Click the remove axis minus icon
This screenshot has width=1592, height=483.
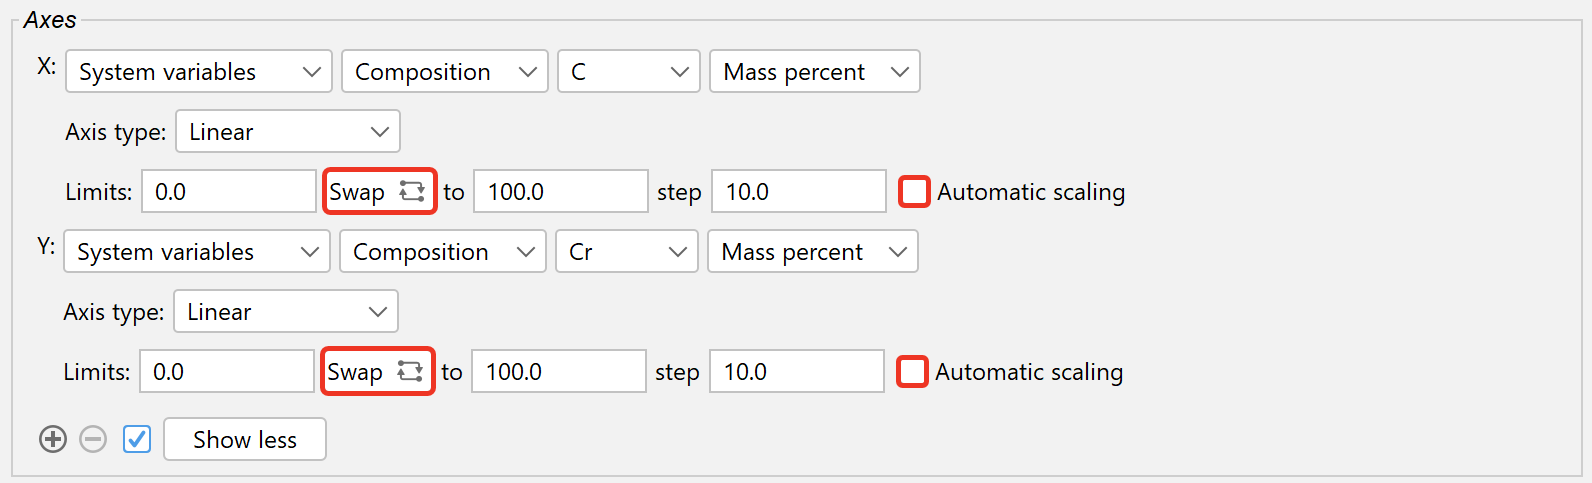click(x=93, y=439)
